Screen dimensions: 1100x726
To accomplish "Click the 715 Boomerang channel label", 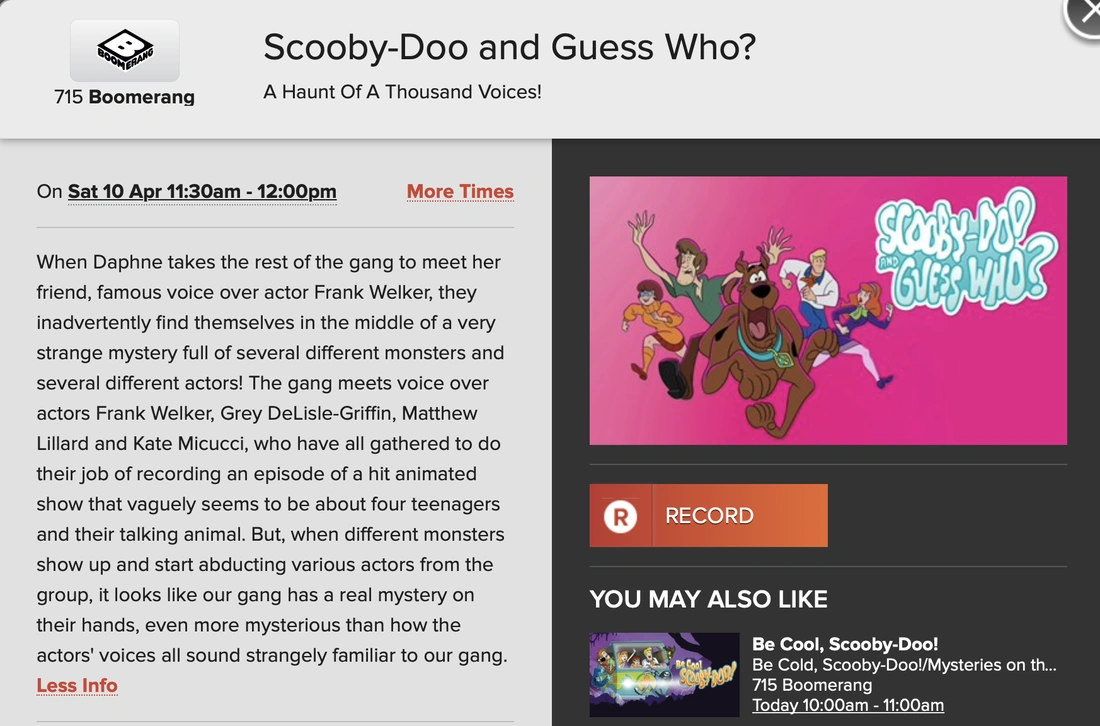I will [x=124, y=98].
